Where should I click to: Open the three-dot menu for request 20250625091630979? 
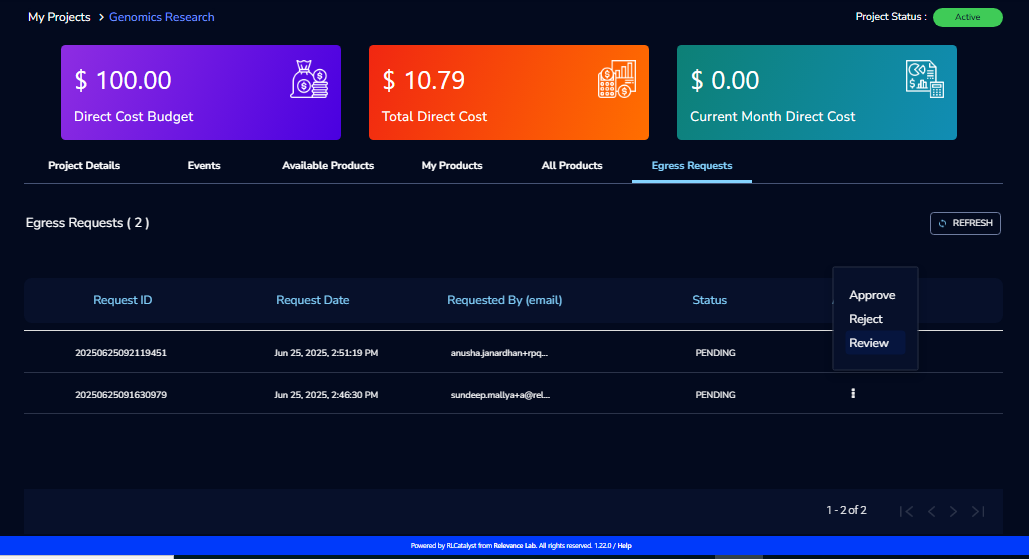[x=852, y=394]
